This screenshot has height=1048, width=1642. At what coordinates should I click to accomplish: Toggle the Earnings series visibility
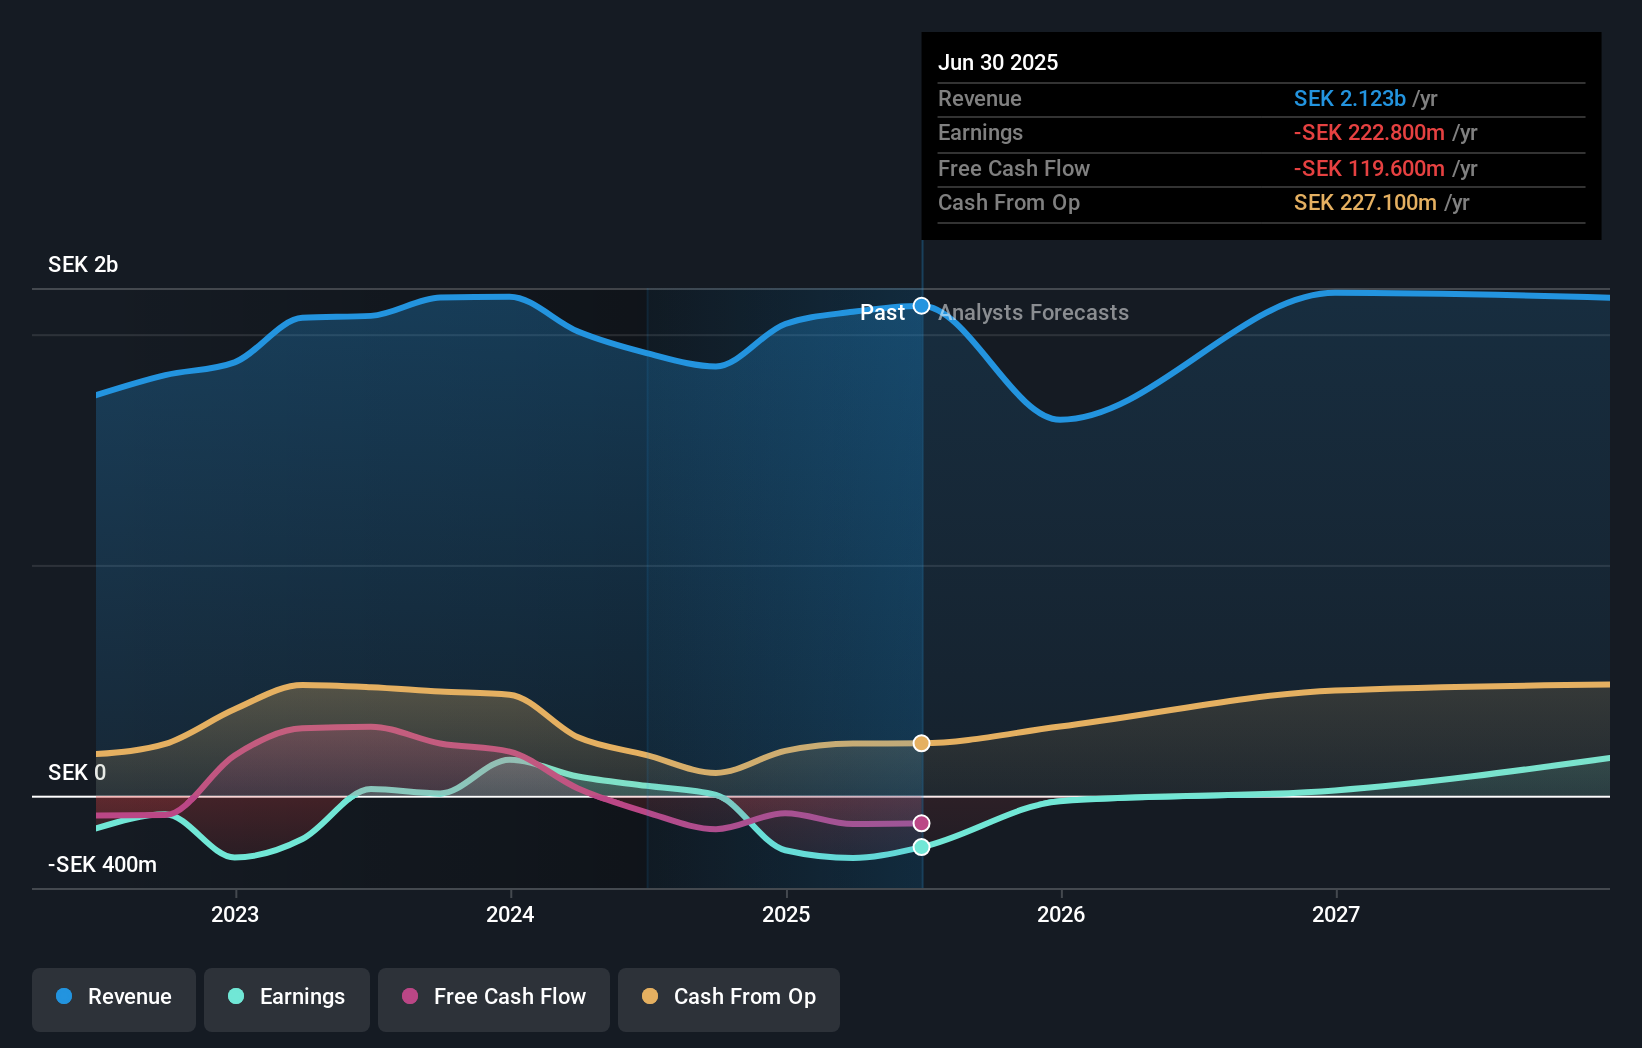click(x=287, y=997)
